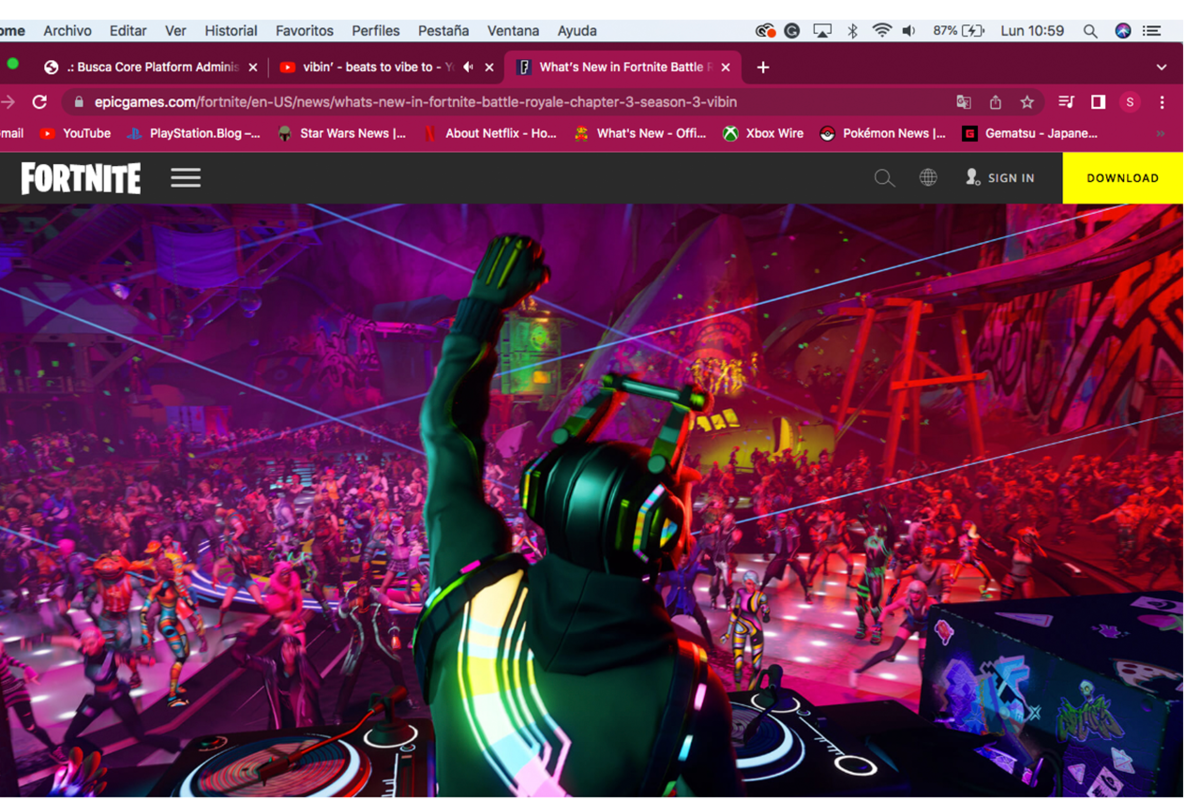The image size is (1200, 800).
Task: Click the Grammarly menu bar icon
Action: click(x=792, y=31)
